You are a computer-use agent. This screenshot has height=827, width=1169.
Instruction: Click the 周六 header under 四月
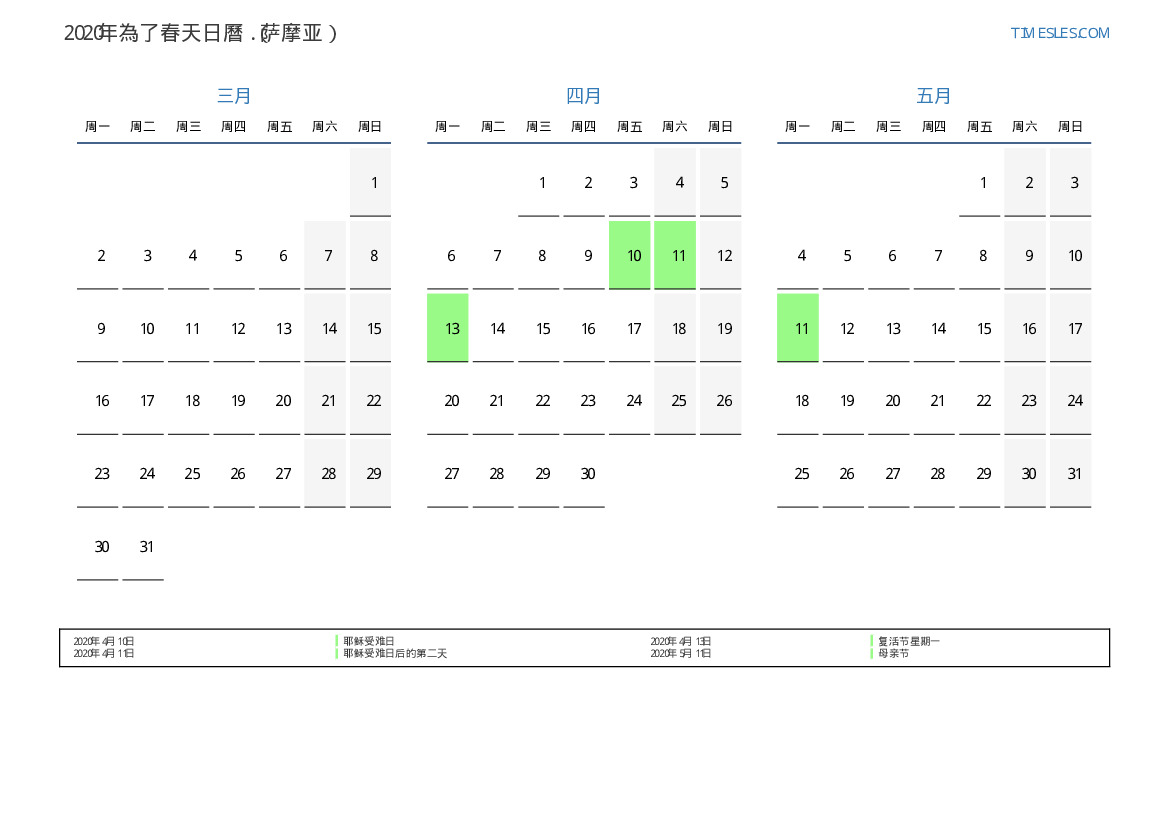point(675,126)
